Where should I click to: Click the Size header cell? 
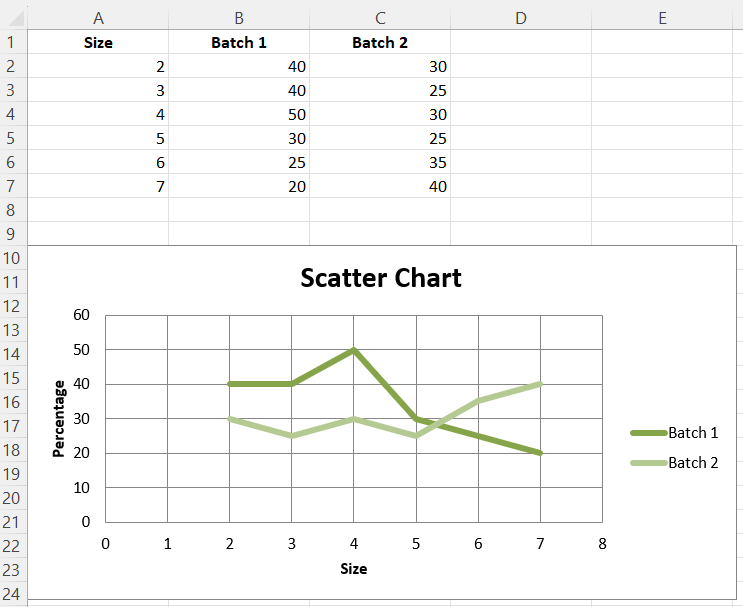[x=98, y=43]
